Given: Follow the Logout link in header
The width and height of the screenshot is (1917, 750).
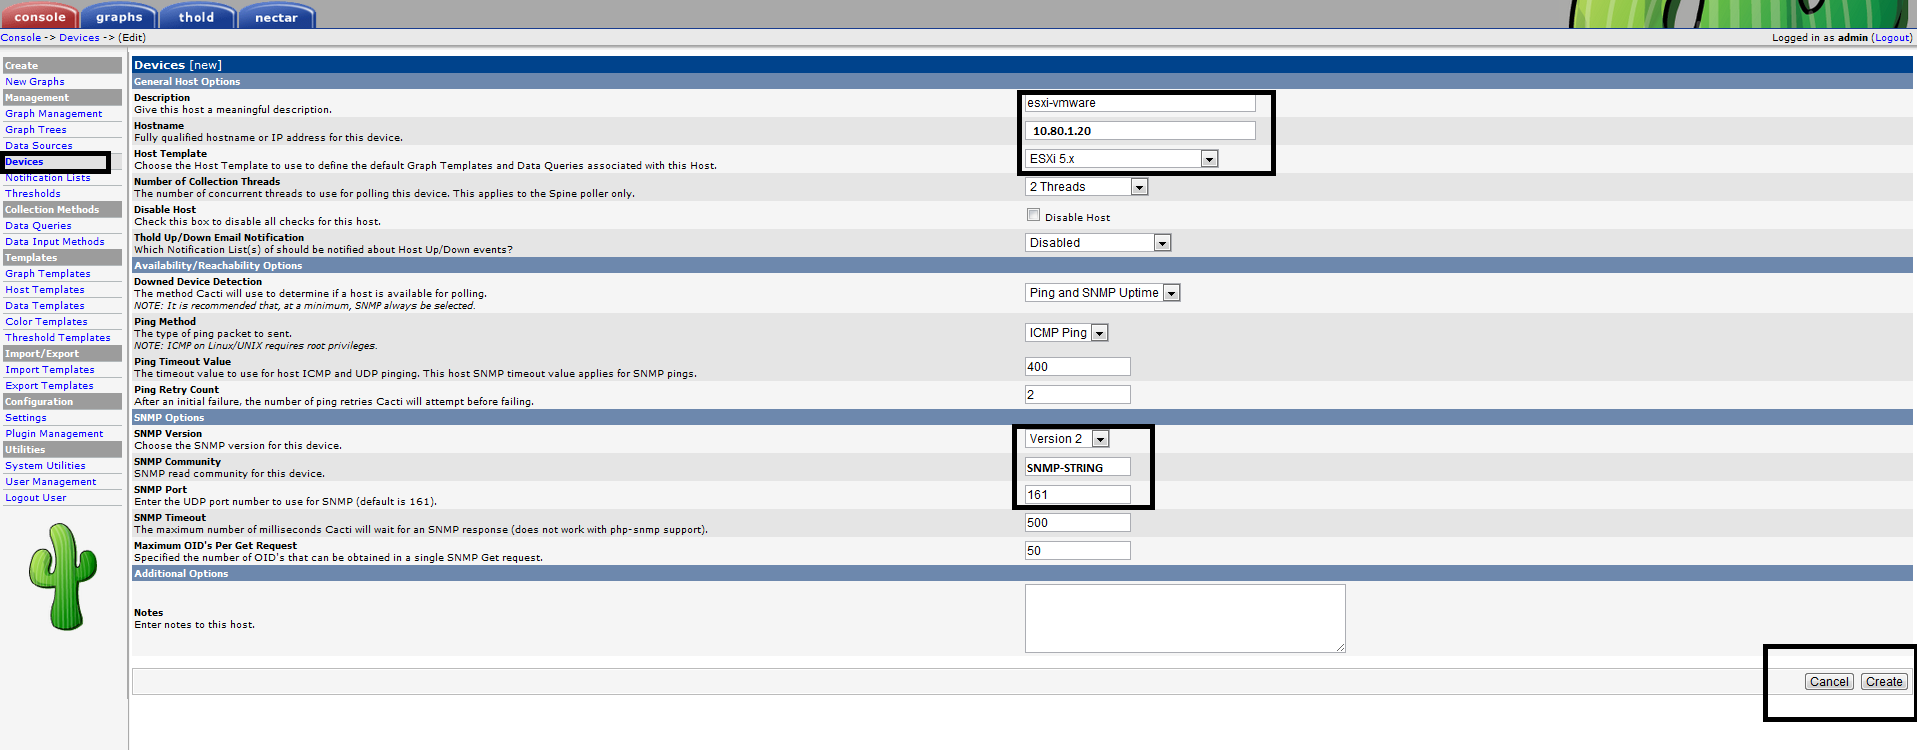Looking at the screenshot, I should 1892,38.
